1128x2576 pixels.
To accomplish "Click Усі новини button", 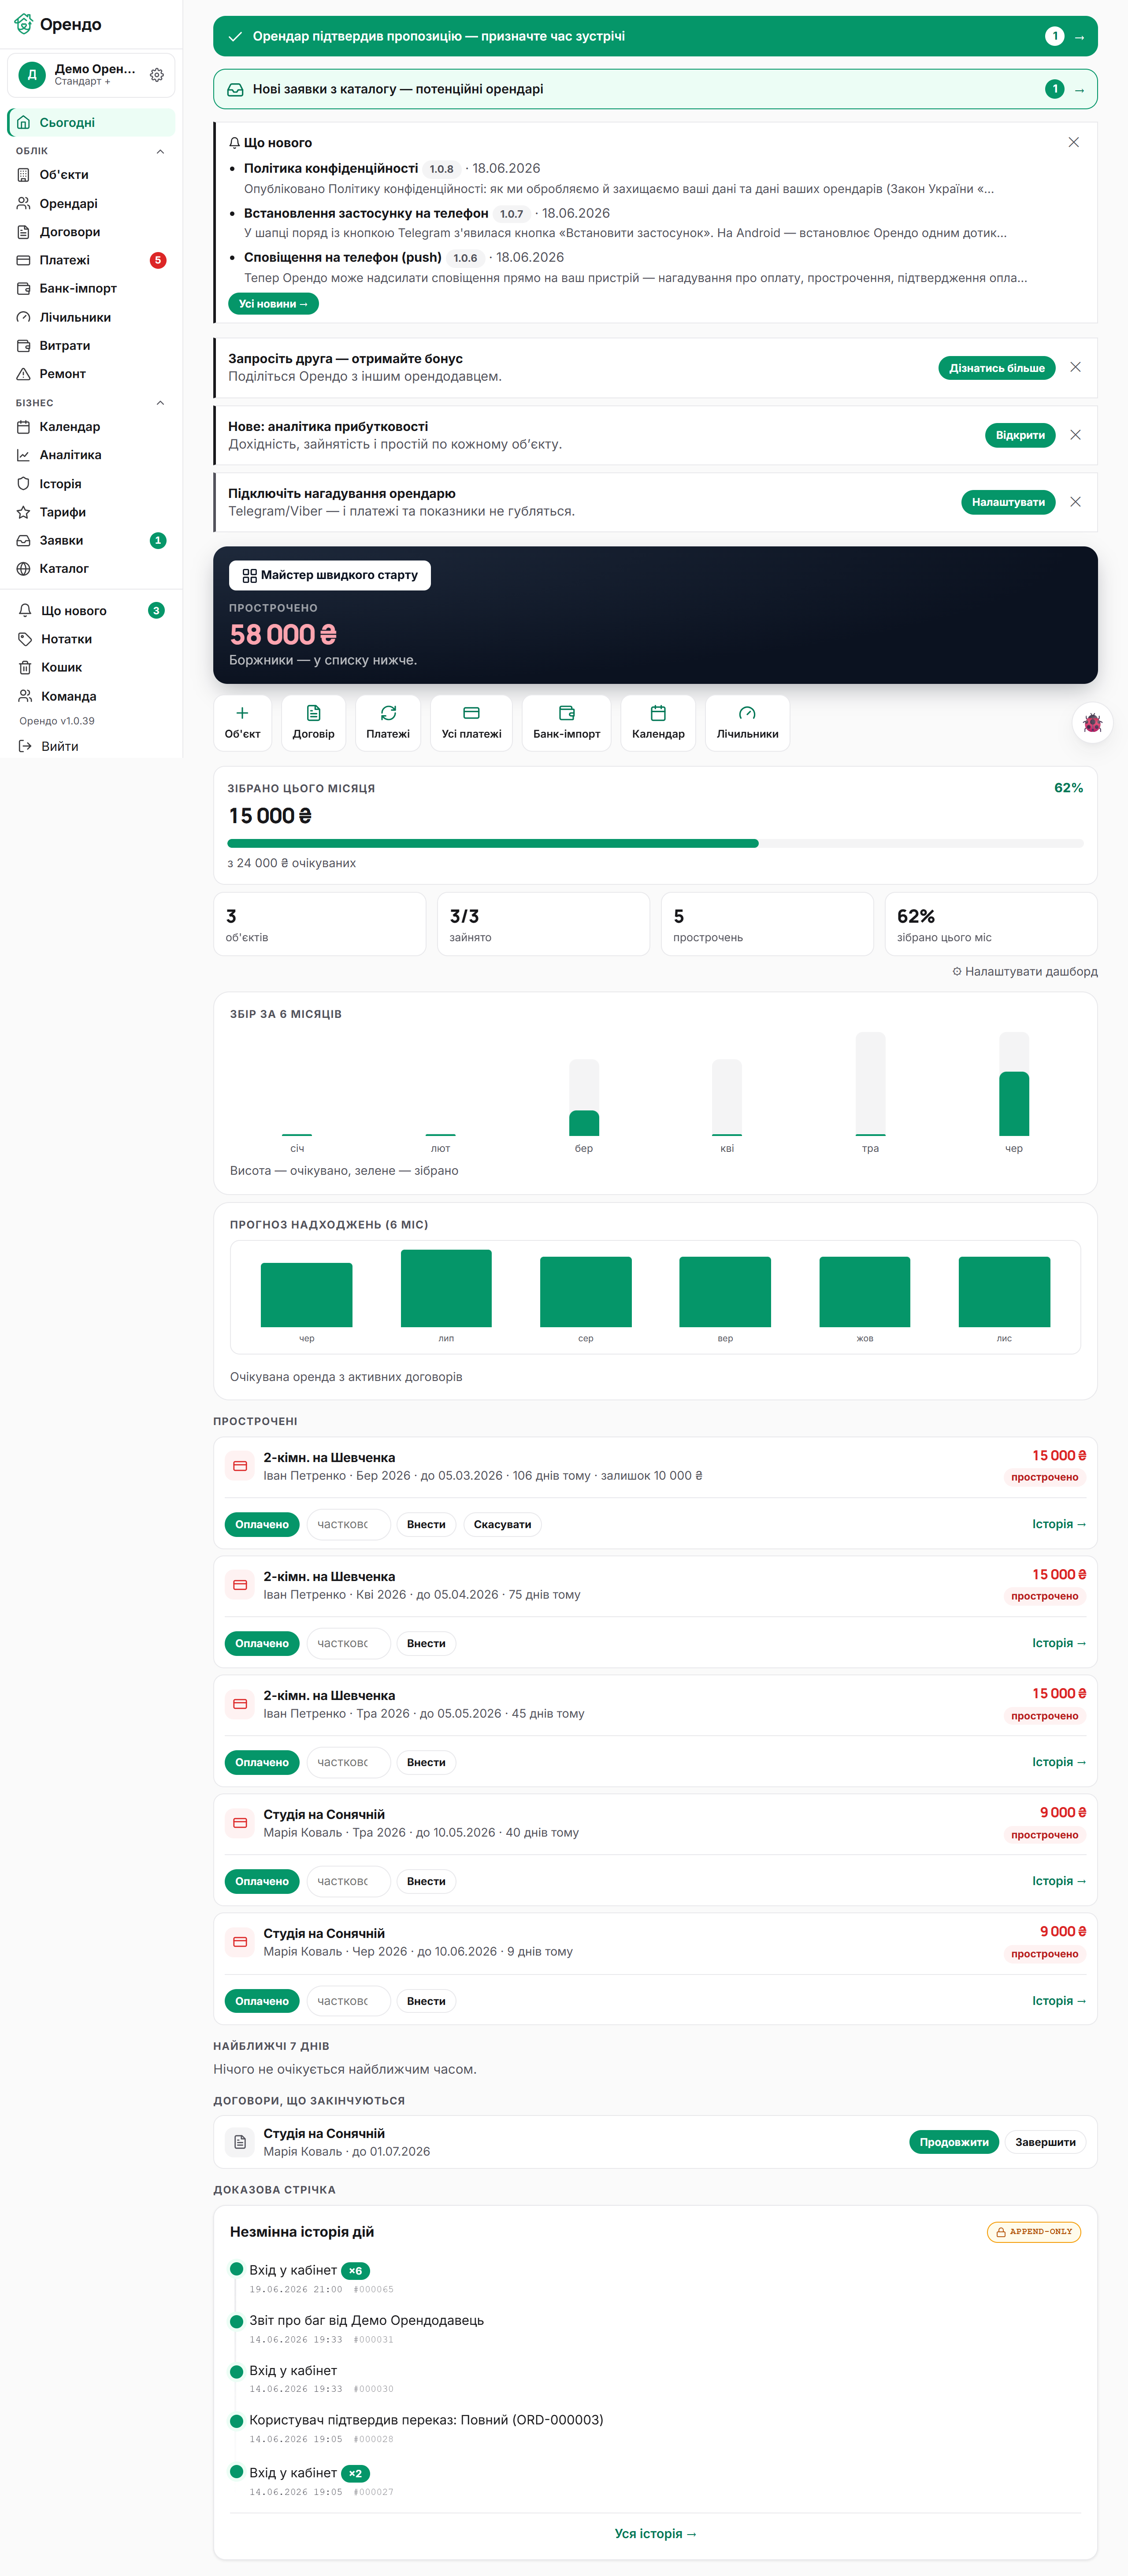I will click(273, 304).
